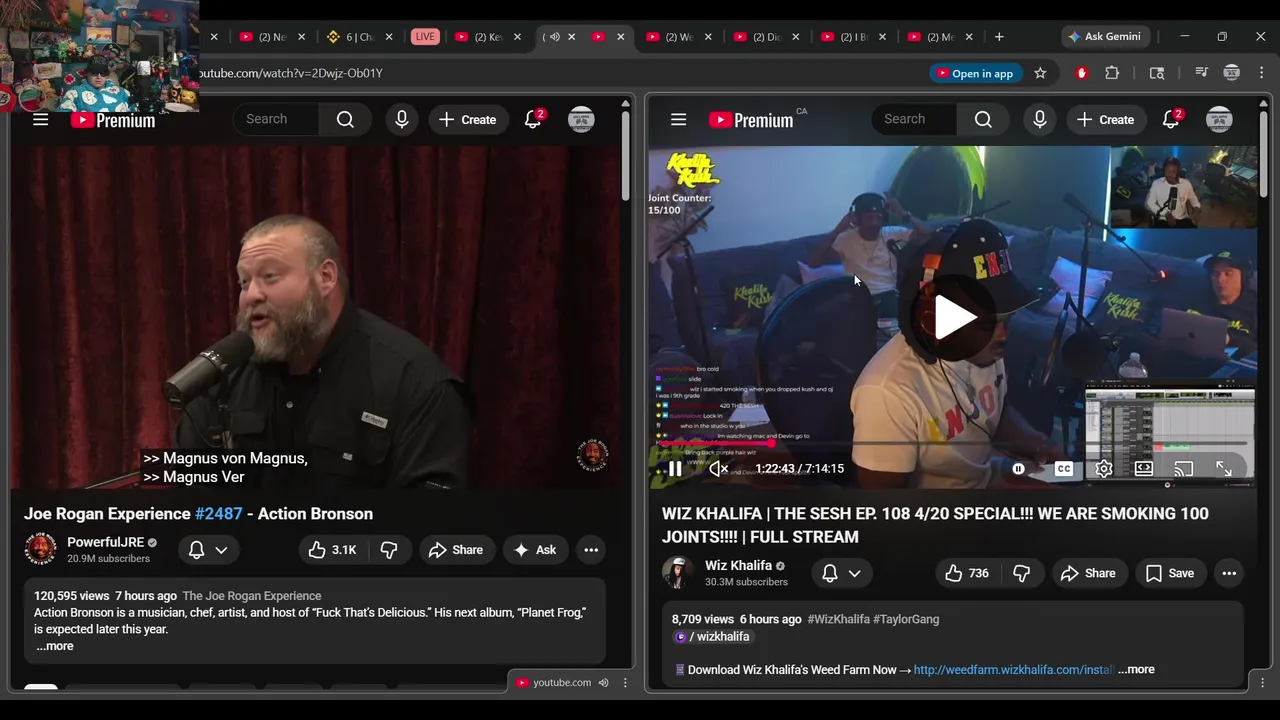Open the #WizKhalifa hashtag link
Viewport: 1280px width, 720px height.
838,620
